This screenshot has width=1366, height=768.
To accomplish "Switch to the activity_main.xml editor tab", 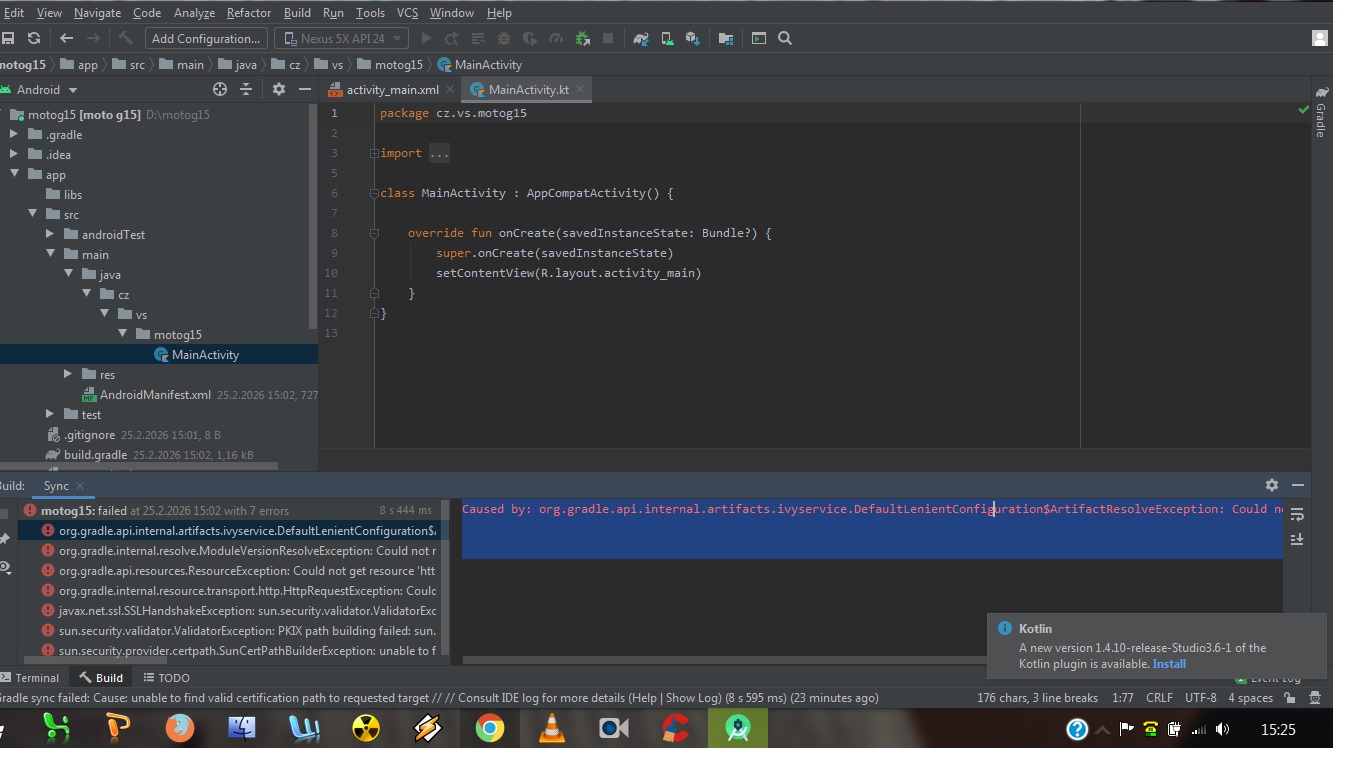I will [x=391, y=89].
